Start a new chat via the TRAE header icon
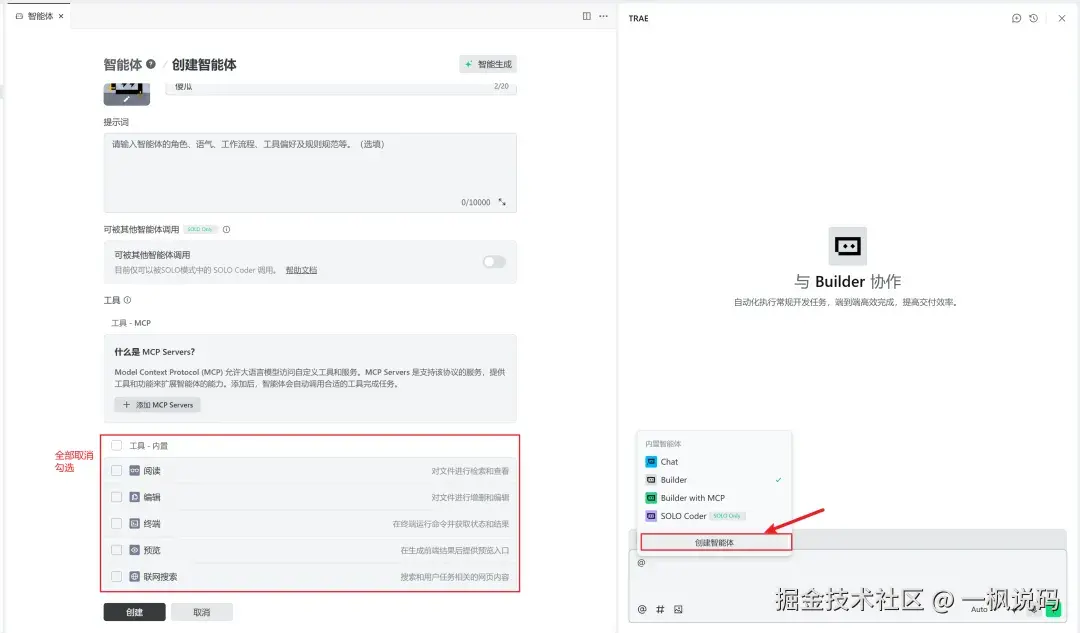The image size is (1080, 633). tap(1016, 19)
